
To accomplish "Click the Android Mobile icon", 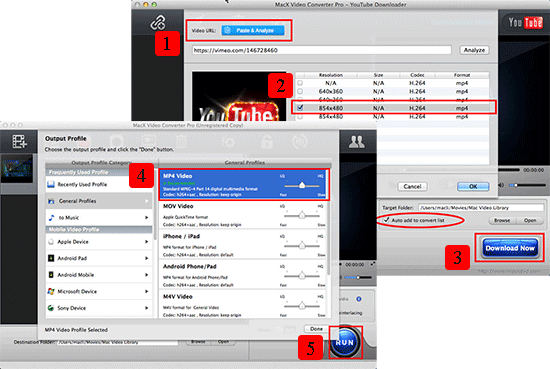I will [51, 275].
